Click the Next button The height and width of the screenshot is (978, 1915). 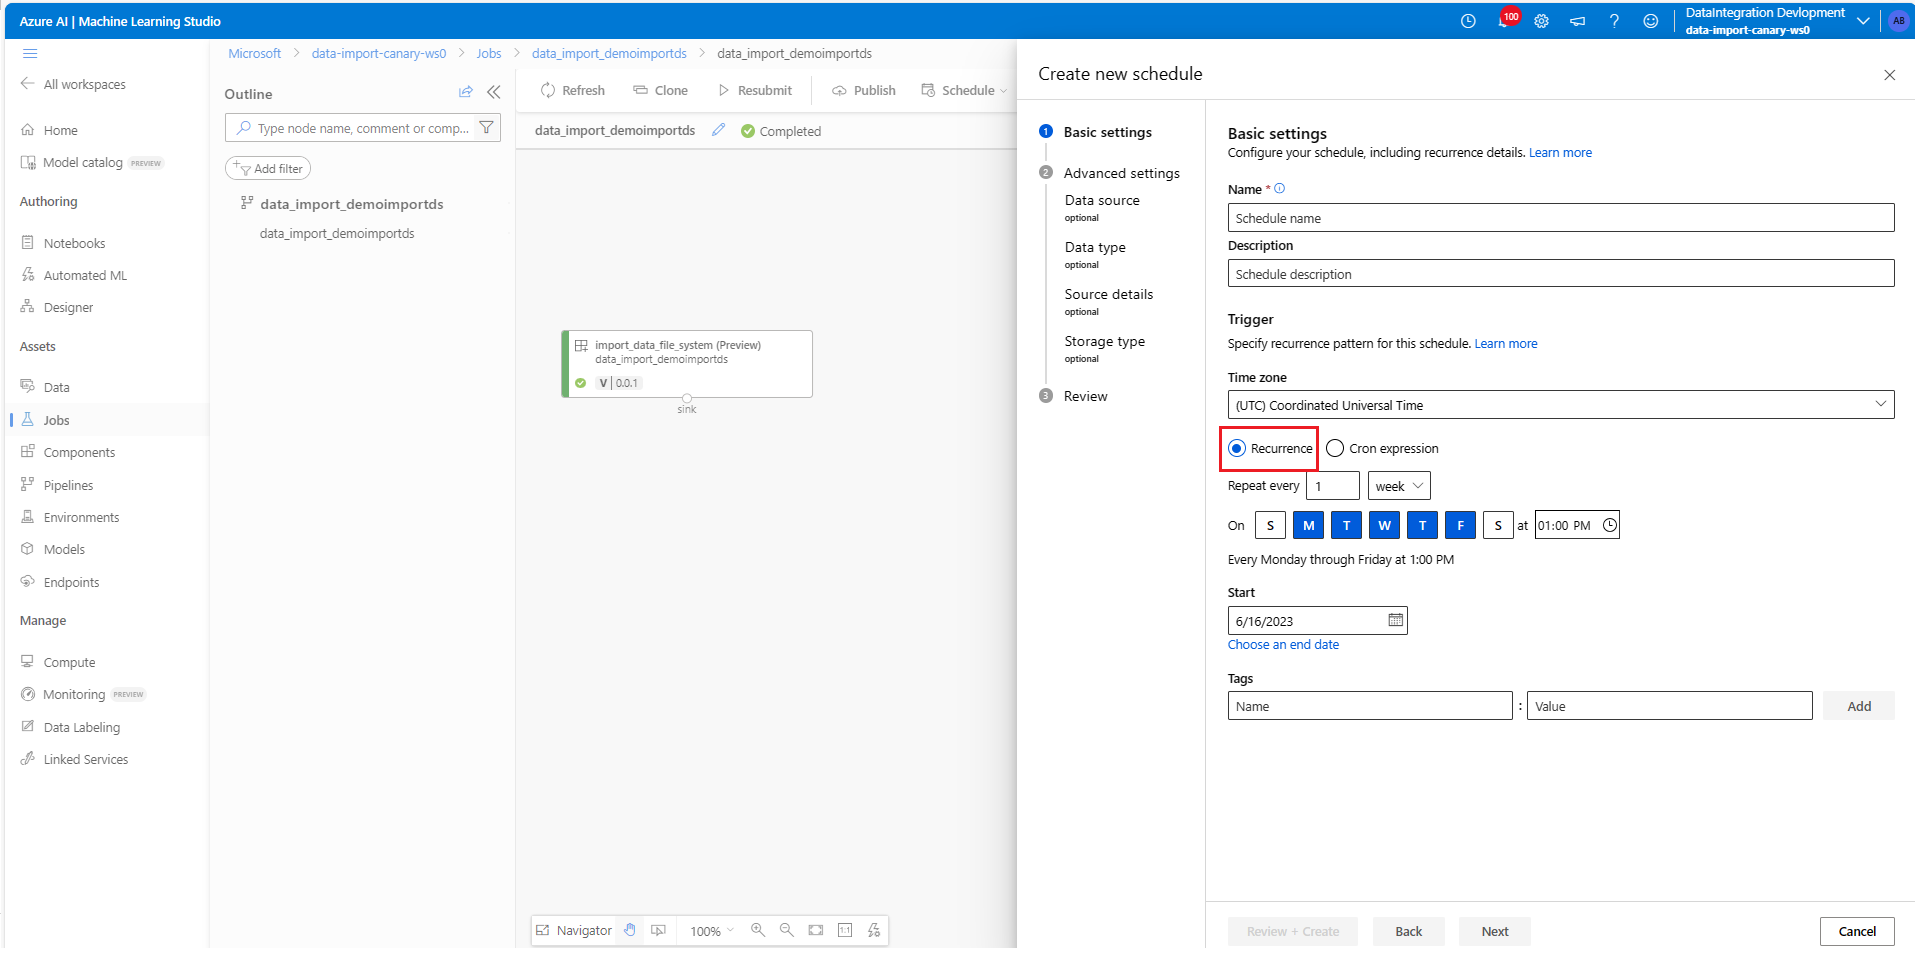point(1494,931)
